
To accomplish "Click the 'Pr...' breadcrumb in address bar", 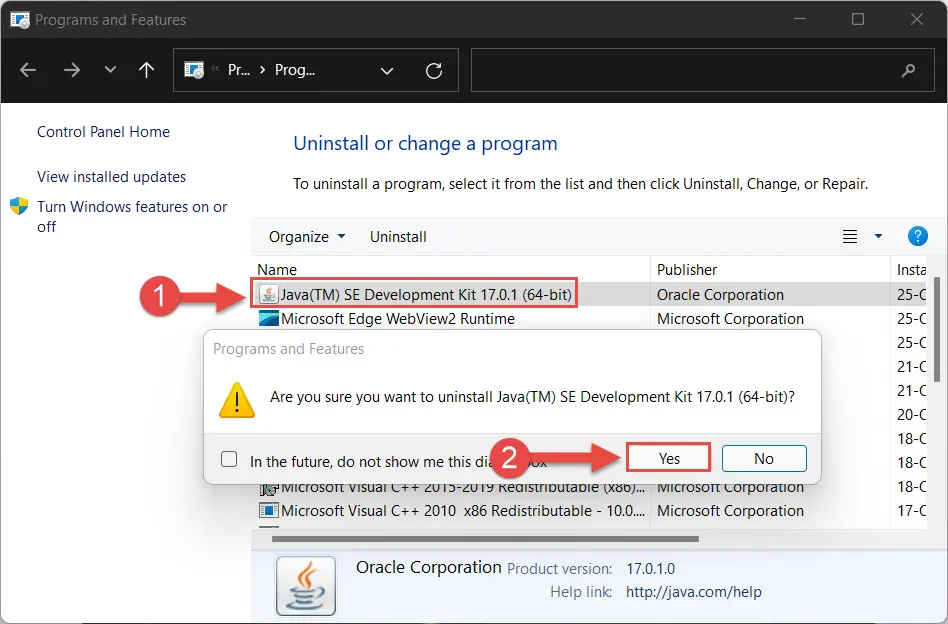I will pyautogui.click(x=239, y=70).
